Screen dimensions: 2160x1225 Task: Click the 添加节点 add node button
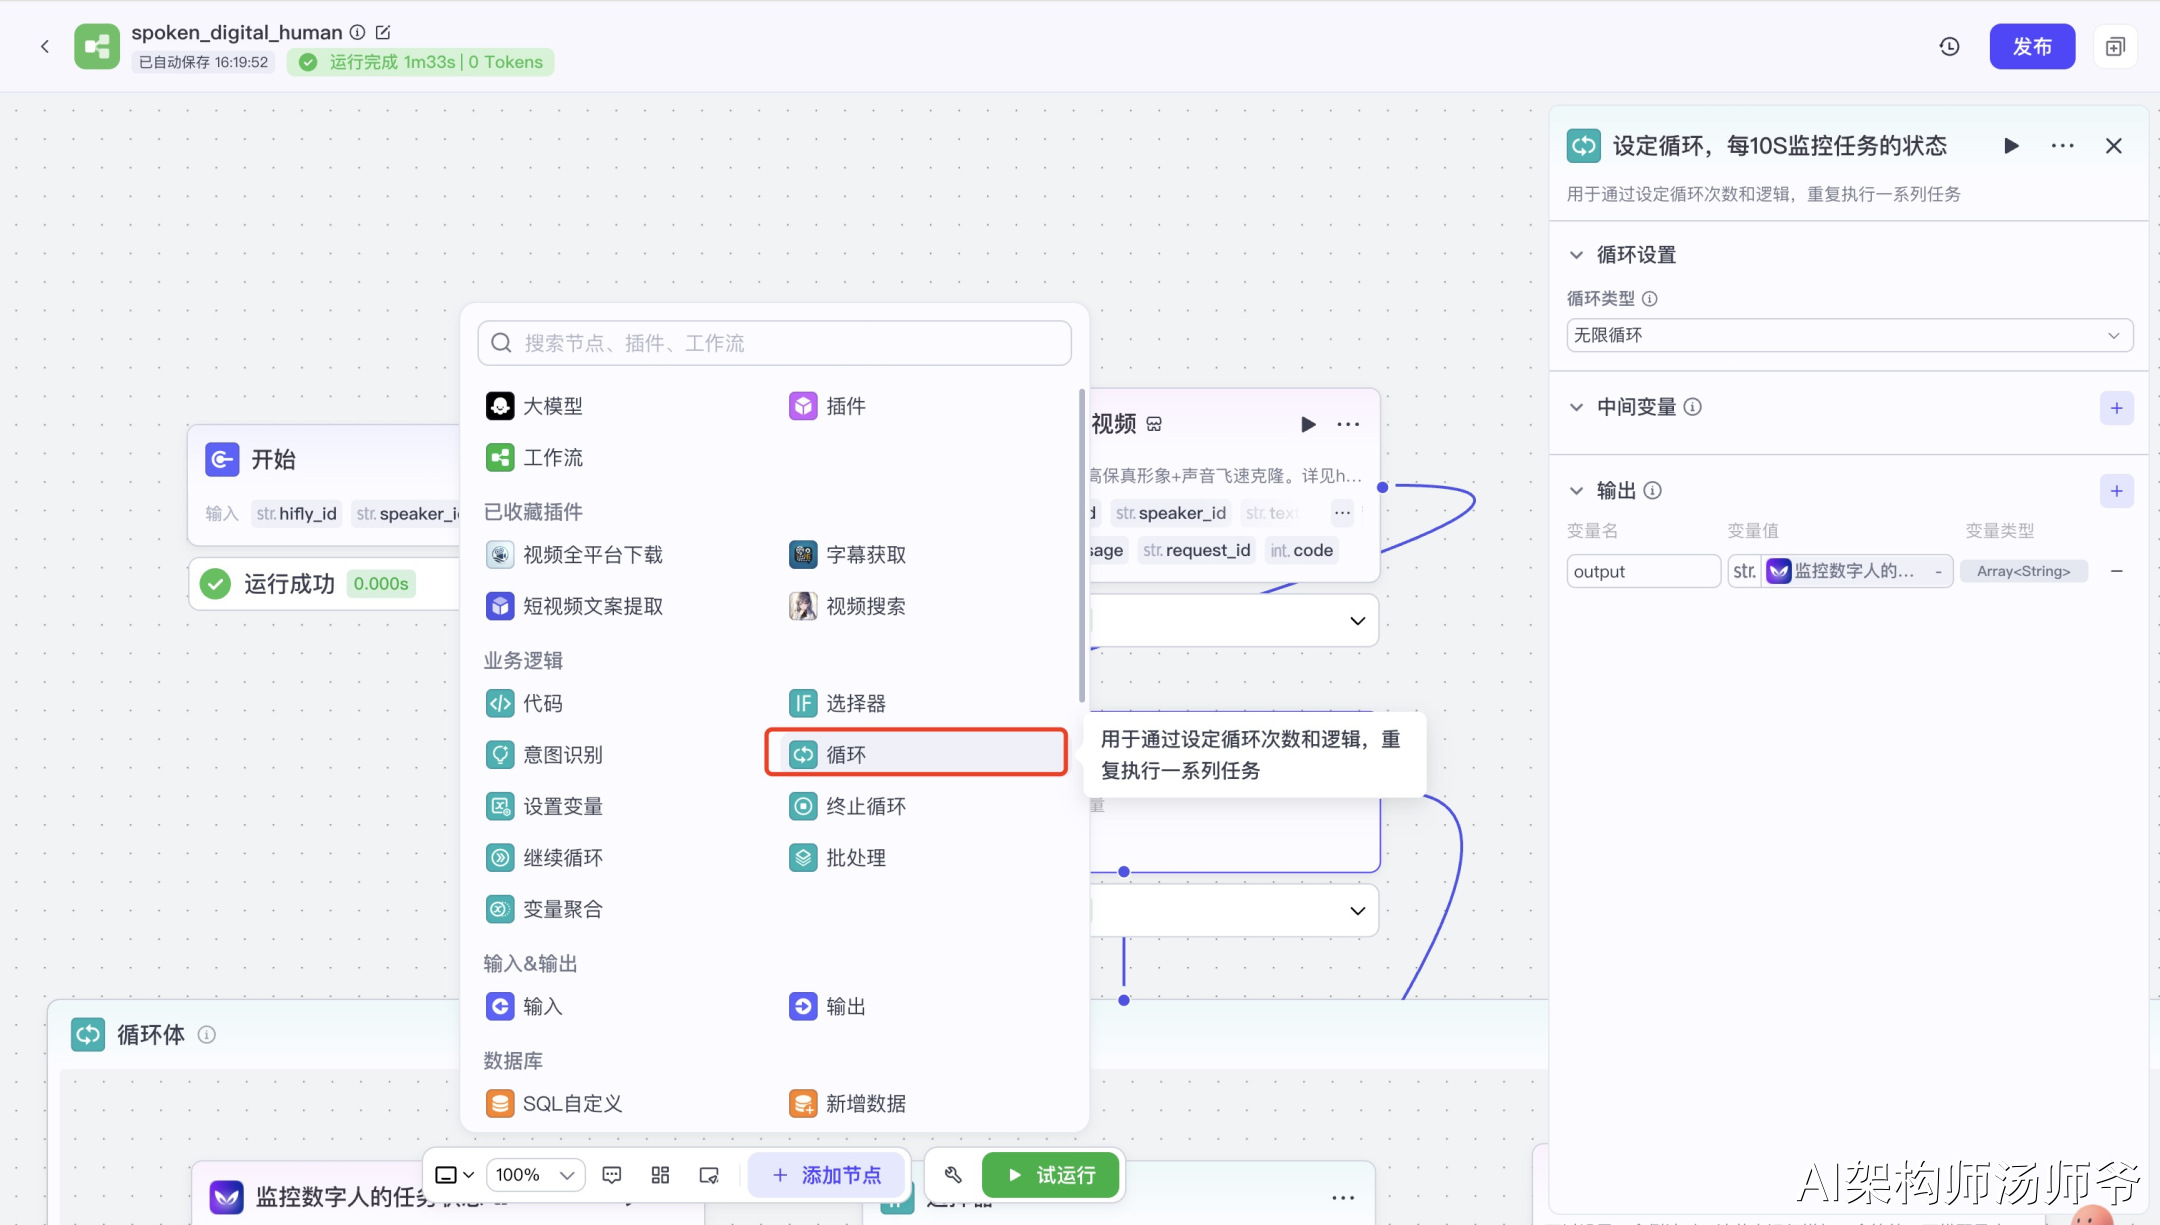click(826, 1175)
